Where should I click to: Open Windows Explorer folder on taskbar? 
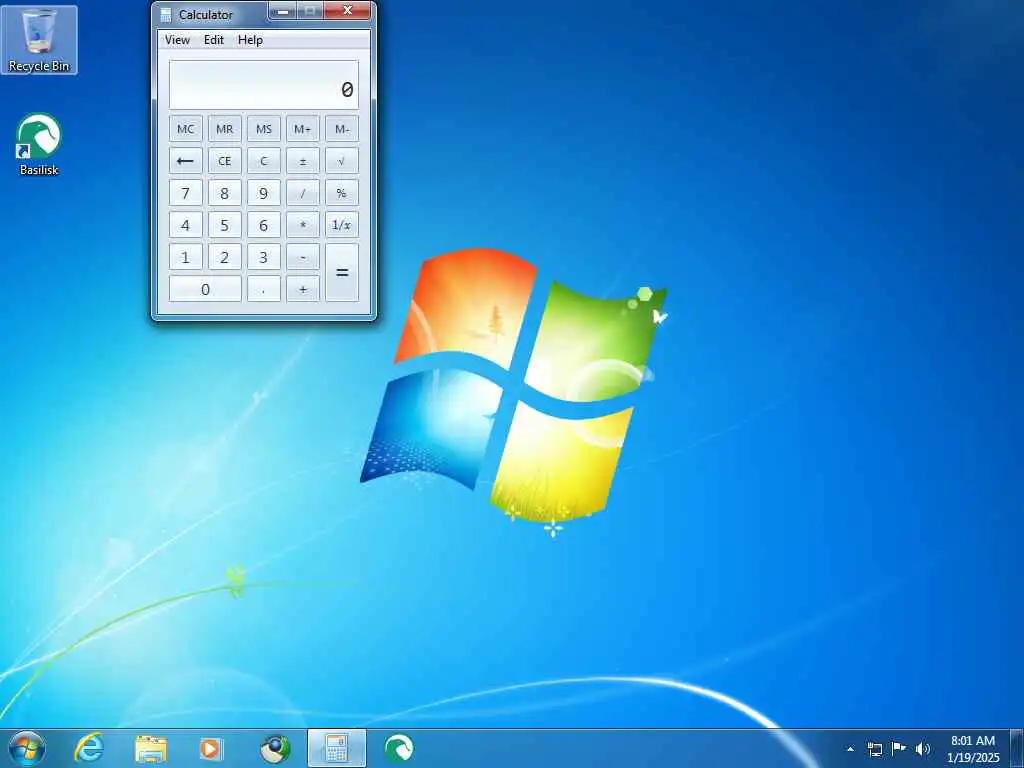[x=151, y=748]
